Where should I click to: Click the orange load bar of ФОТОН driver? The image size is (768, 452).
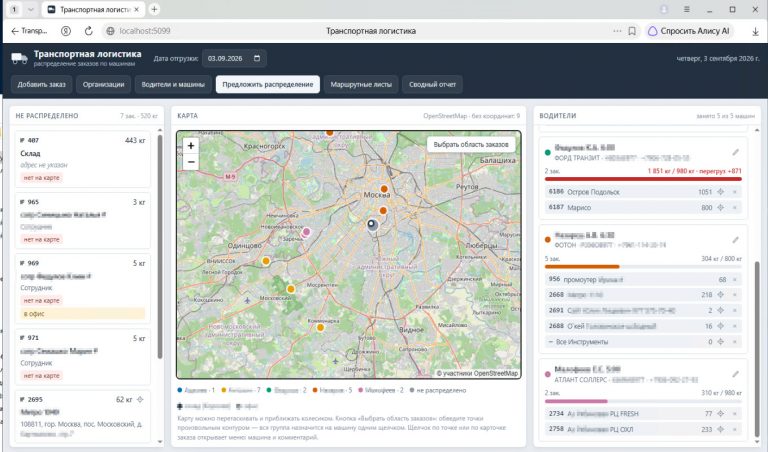click(582, 267)
